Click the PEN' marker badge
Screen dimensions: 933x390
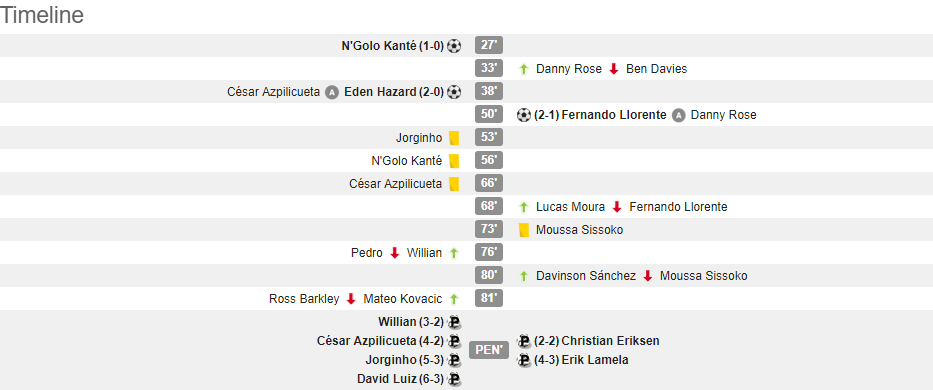[x=489, y=350]
